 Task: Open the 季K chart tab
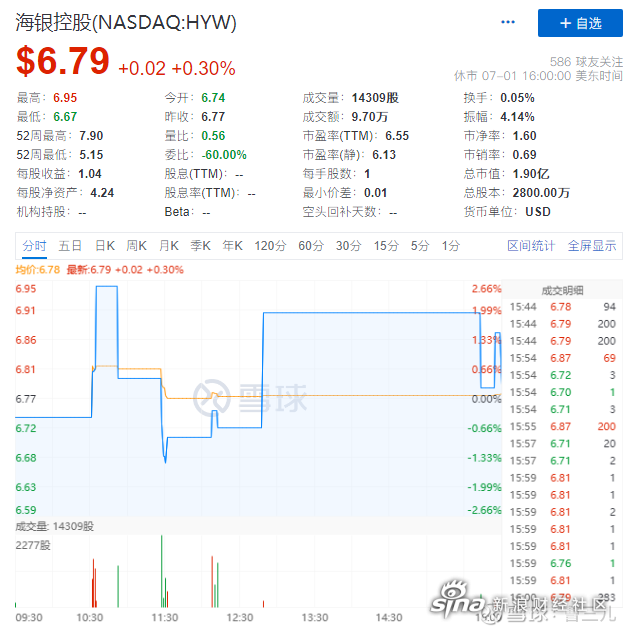point(200,246)
